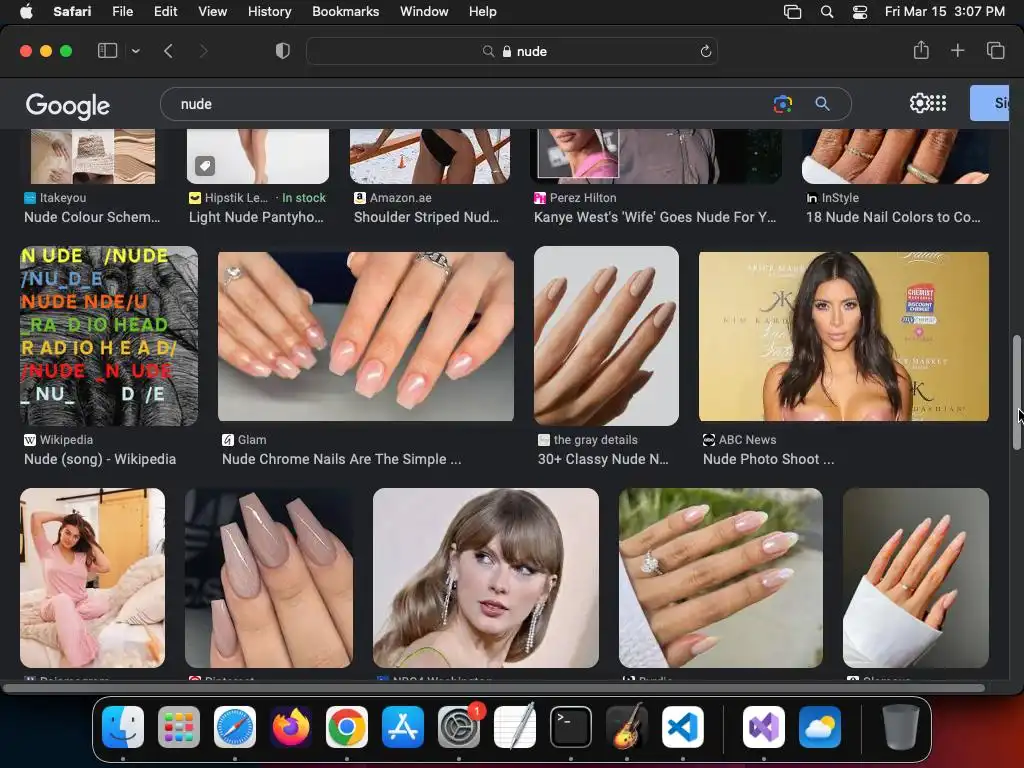Go back with the back arrow
Screen dimensions: 1024x768
[168, 51]
